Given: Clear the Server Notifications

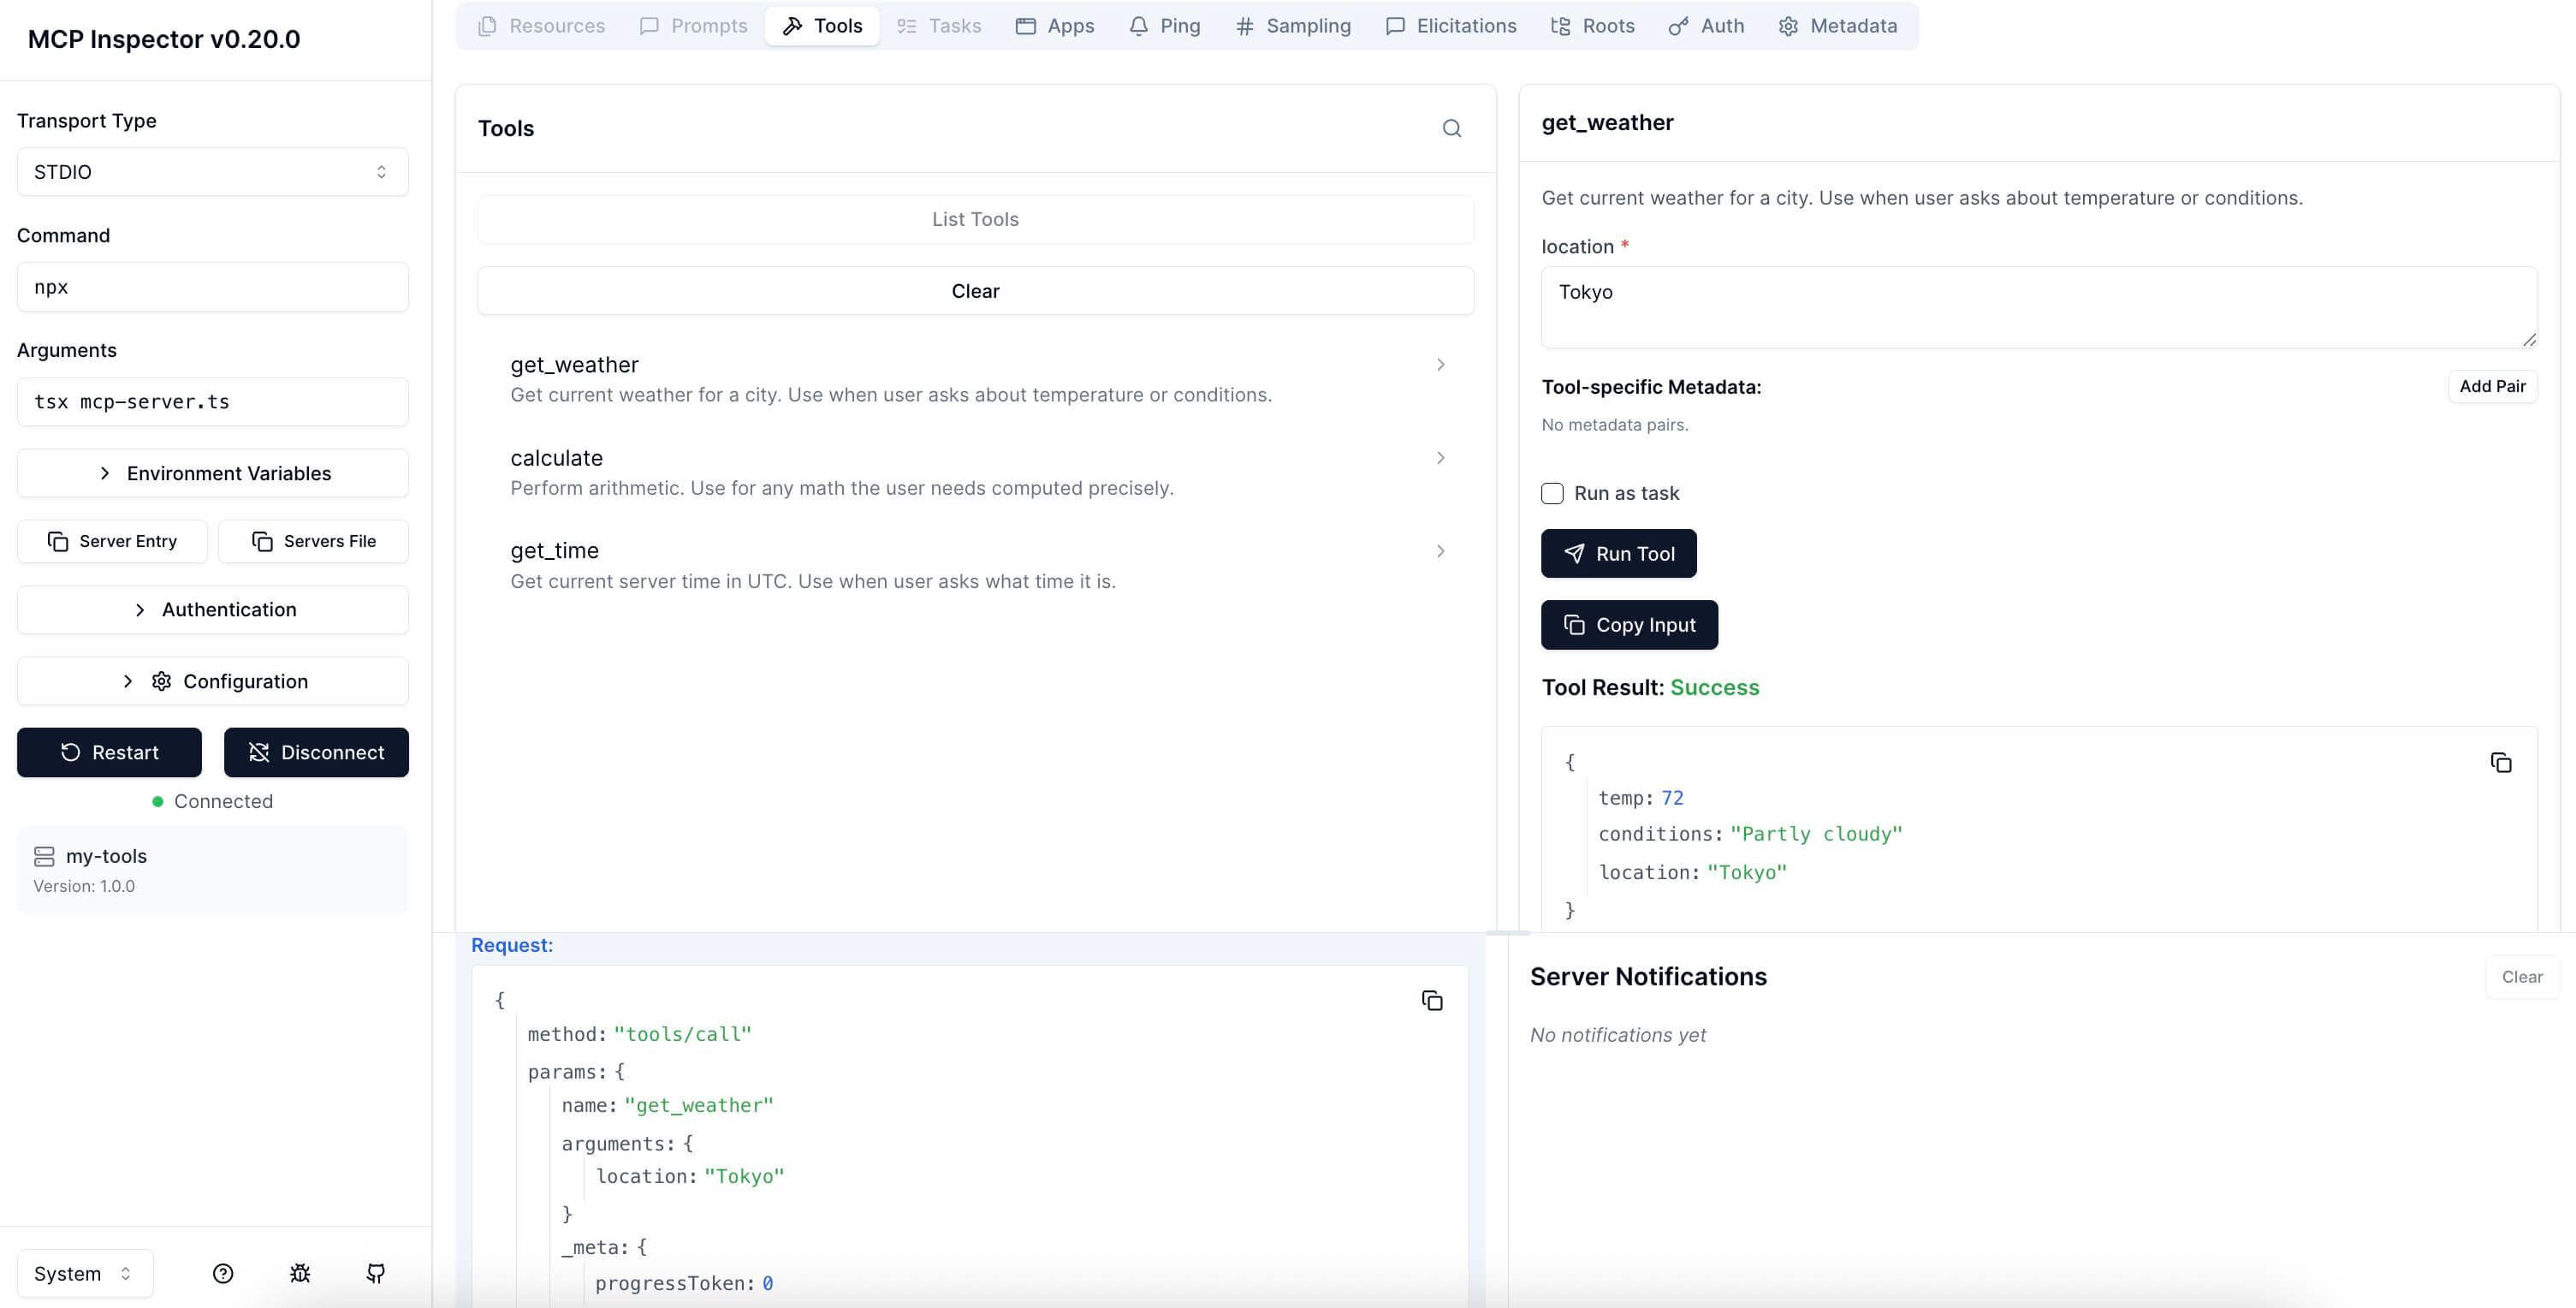Looking at the screenshot, I should (2521, 977).
